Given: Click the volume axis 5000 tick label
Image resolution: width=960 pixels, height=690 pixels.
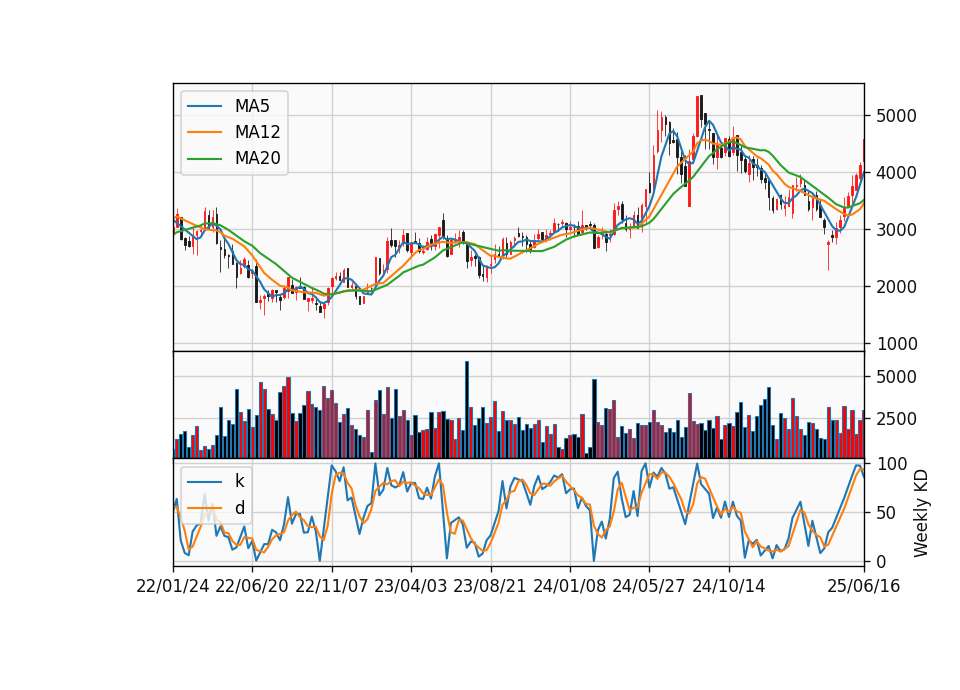Looking at the screenshot, I should click(x=896, y=377).
